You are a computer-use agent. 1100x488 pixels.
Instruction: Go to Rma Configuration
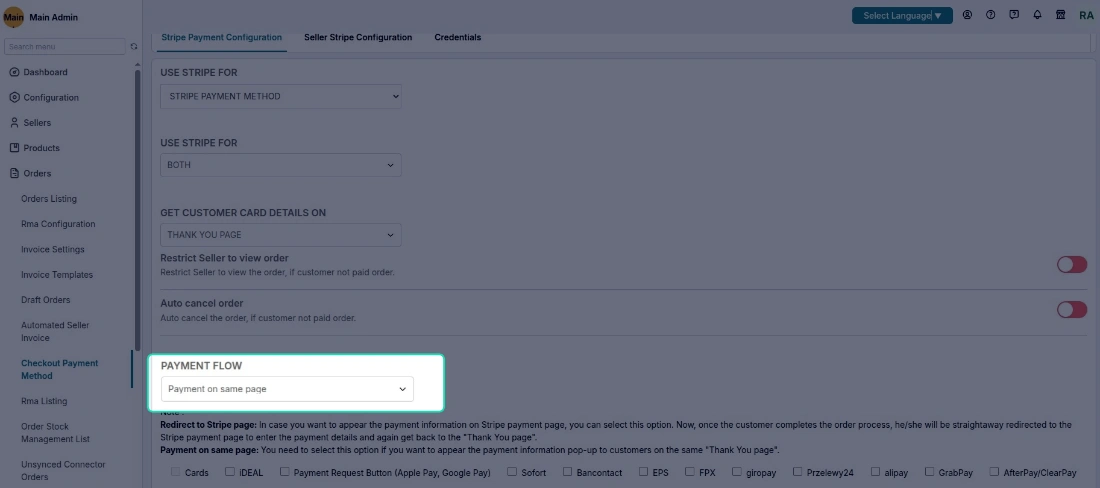click(x=58, y=224)
